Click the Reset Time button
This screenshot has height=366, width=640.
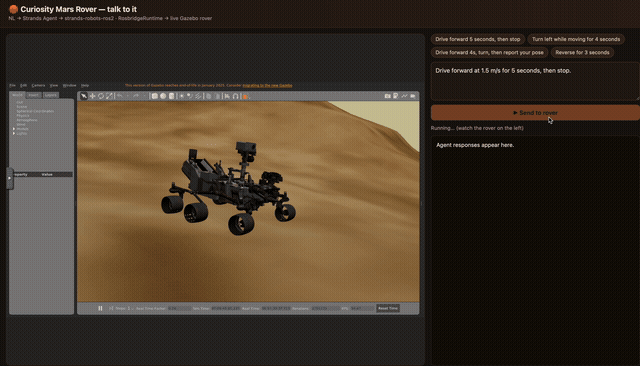(388, 308)
